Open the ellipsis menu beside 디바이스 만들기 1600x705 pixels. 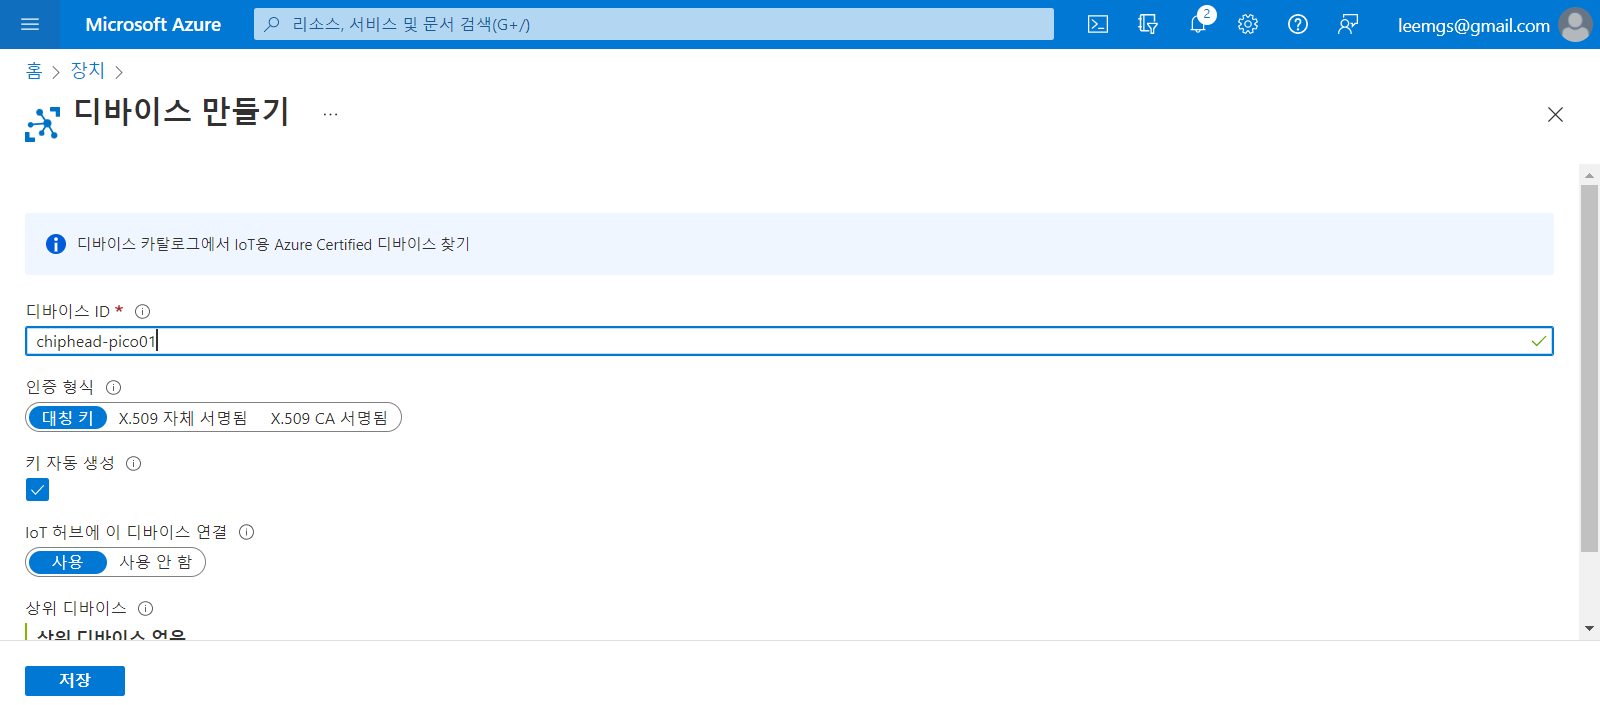(x=330, y=115)
